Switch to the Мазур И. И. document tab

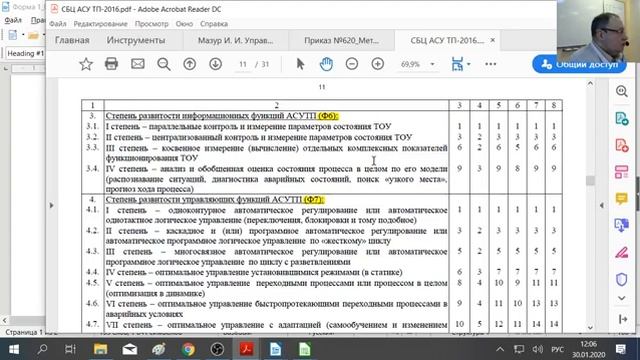point(236,40)
